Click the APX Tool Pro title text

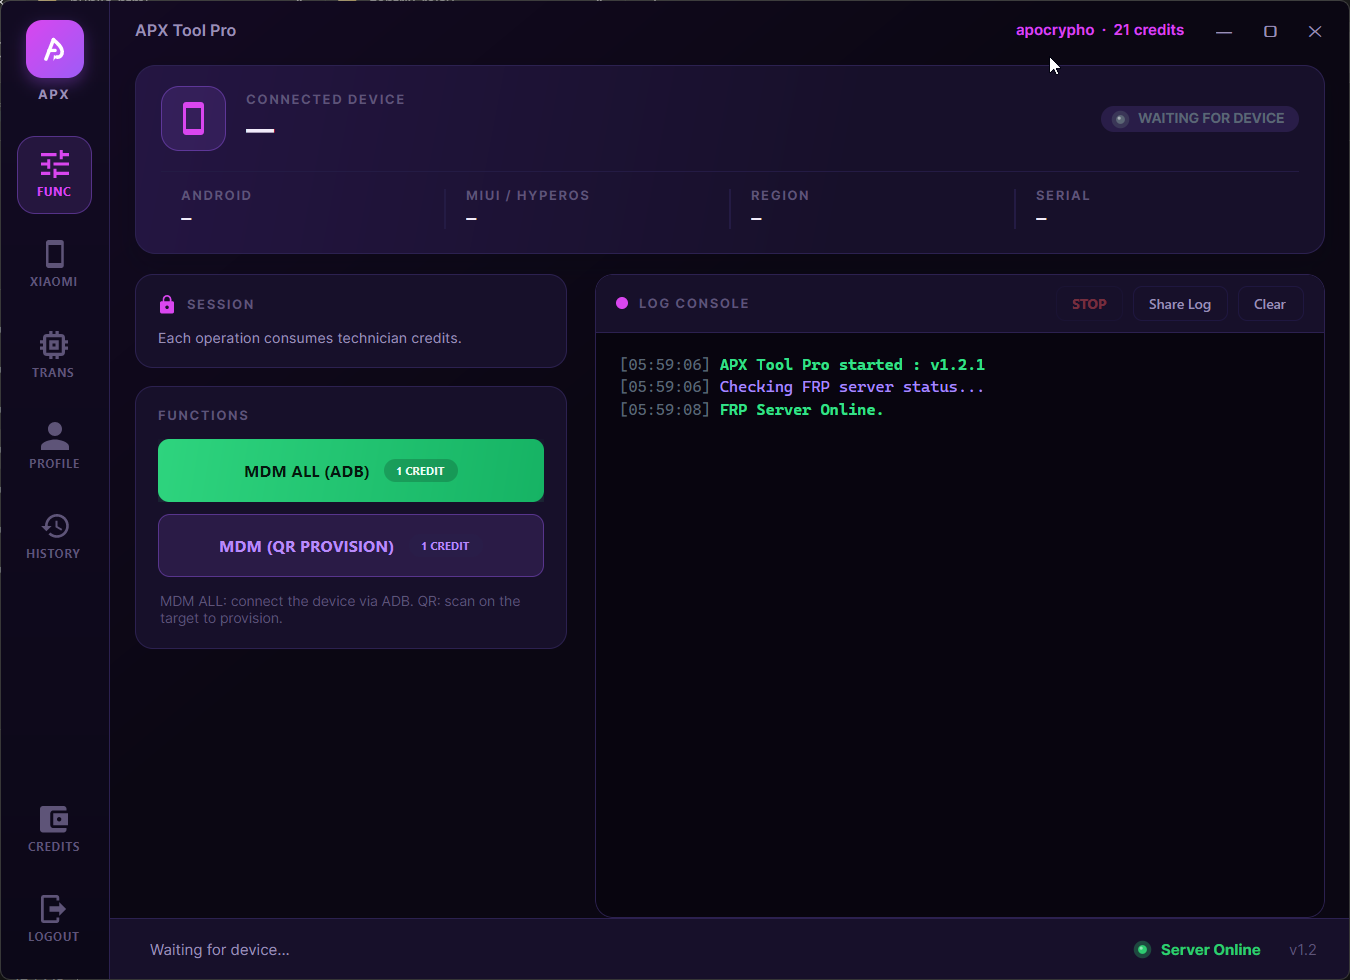[x=186, y=31]
